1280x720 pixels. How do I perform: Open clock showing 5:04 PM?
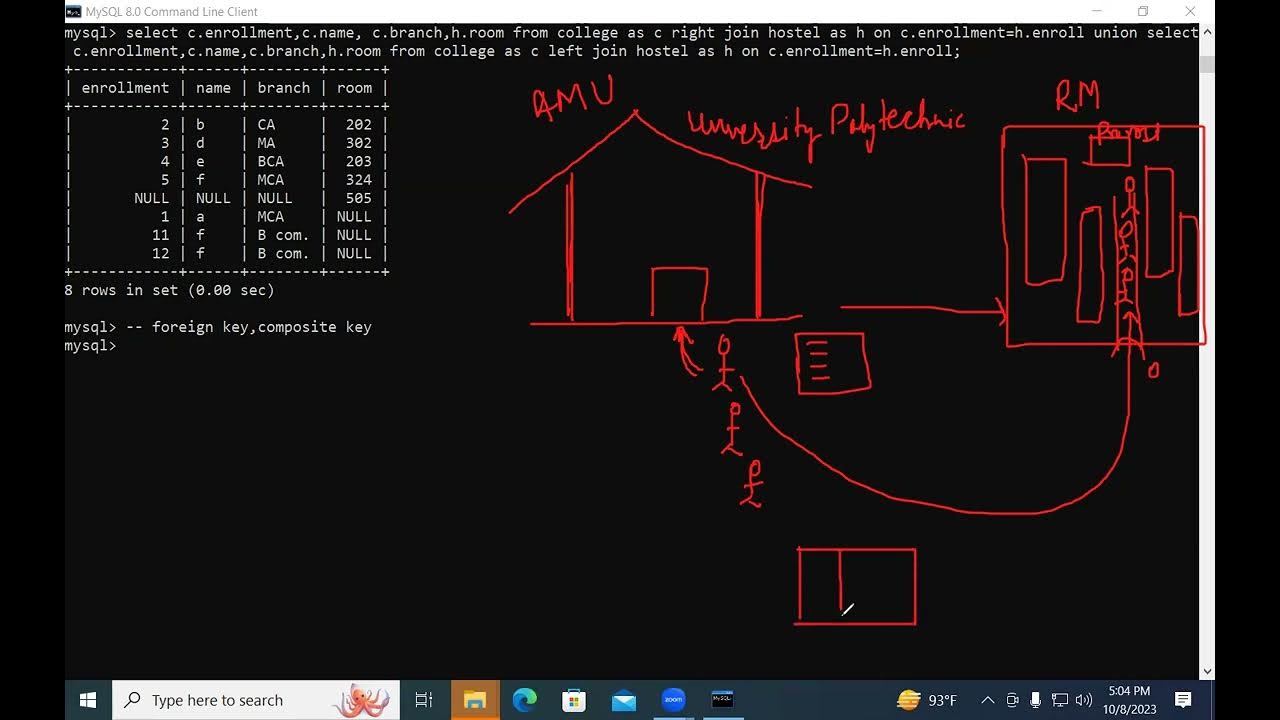1129,700
